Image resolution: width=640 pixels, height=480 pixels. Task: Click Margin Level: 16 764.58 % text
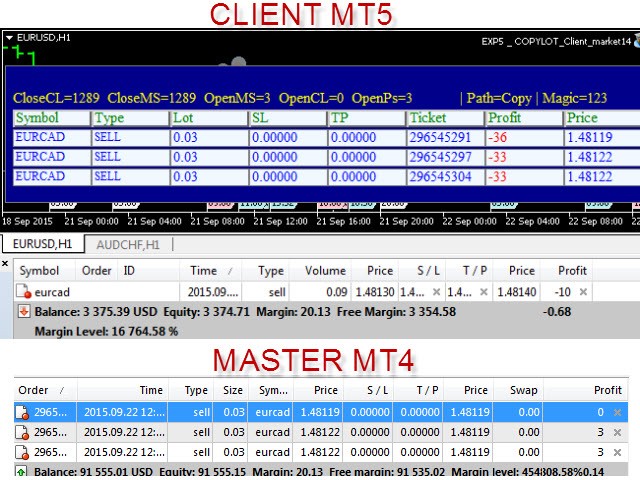[107, 331]
